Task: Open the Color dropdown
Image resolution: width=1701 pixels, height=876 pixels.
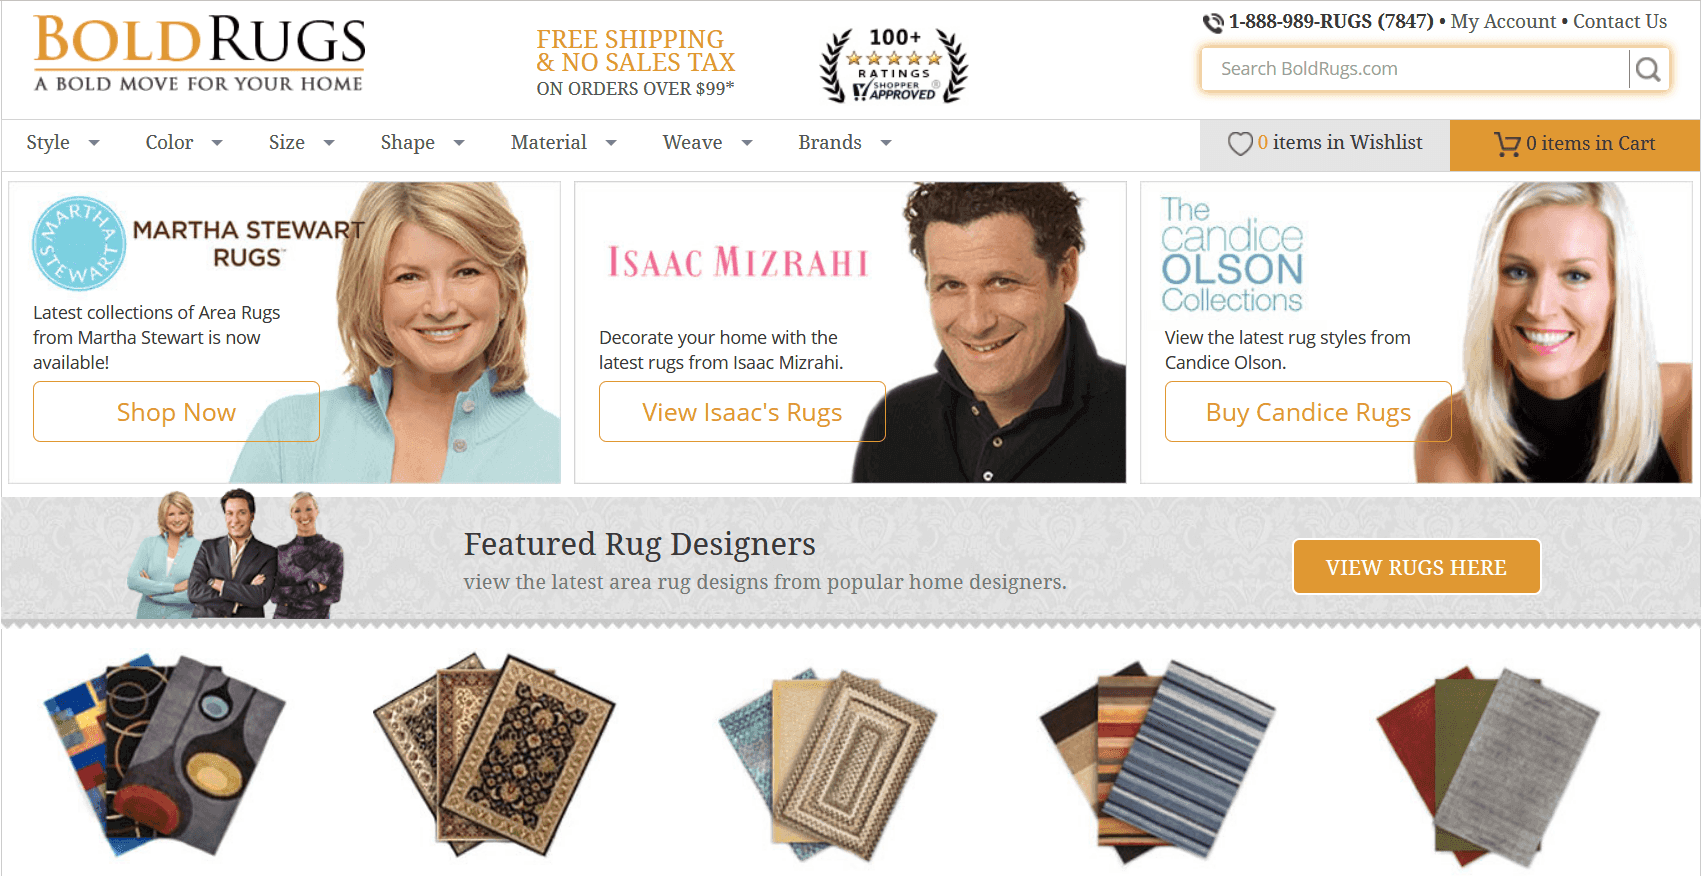Action: click(183, 143)
